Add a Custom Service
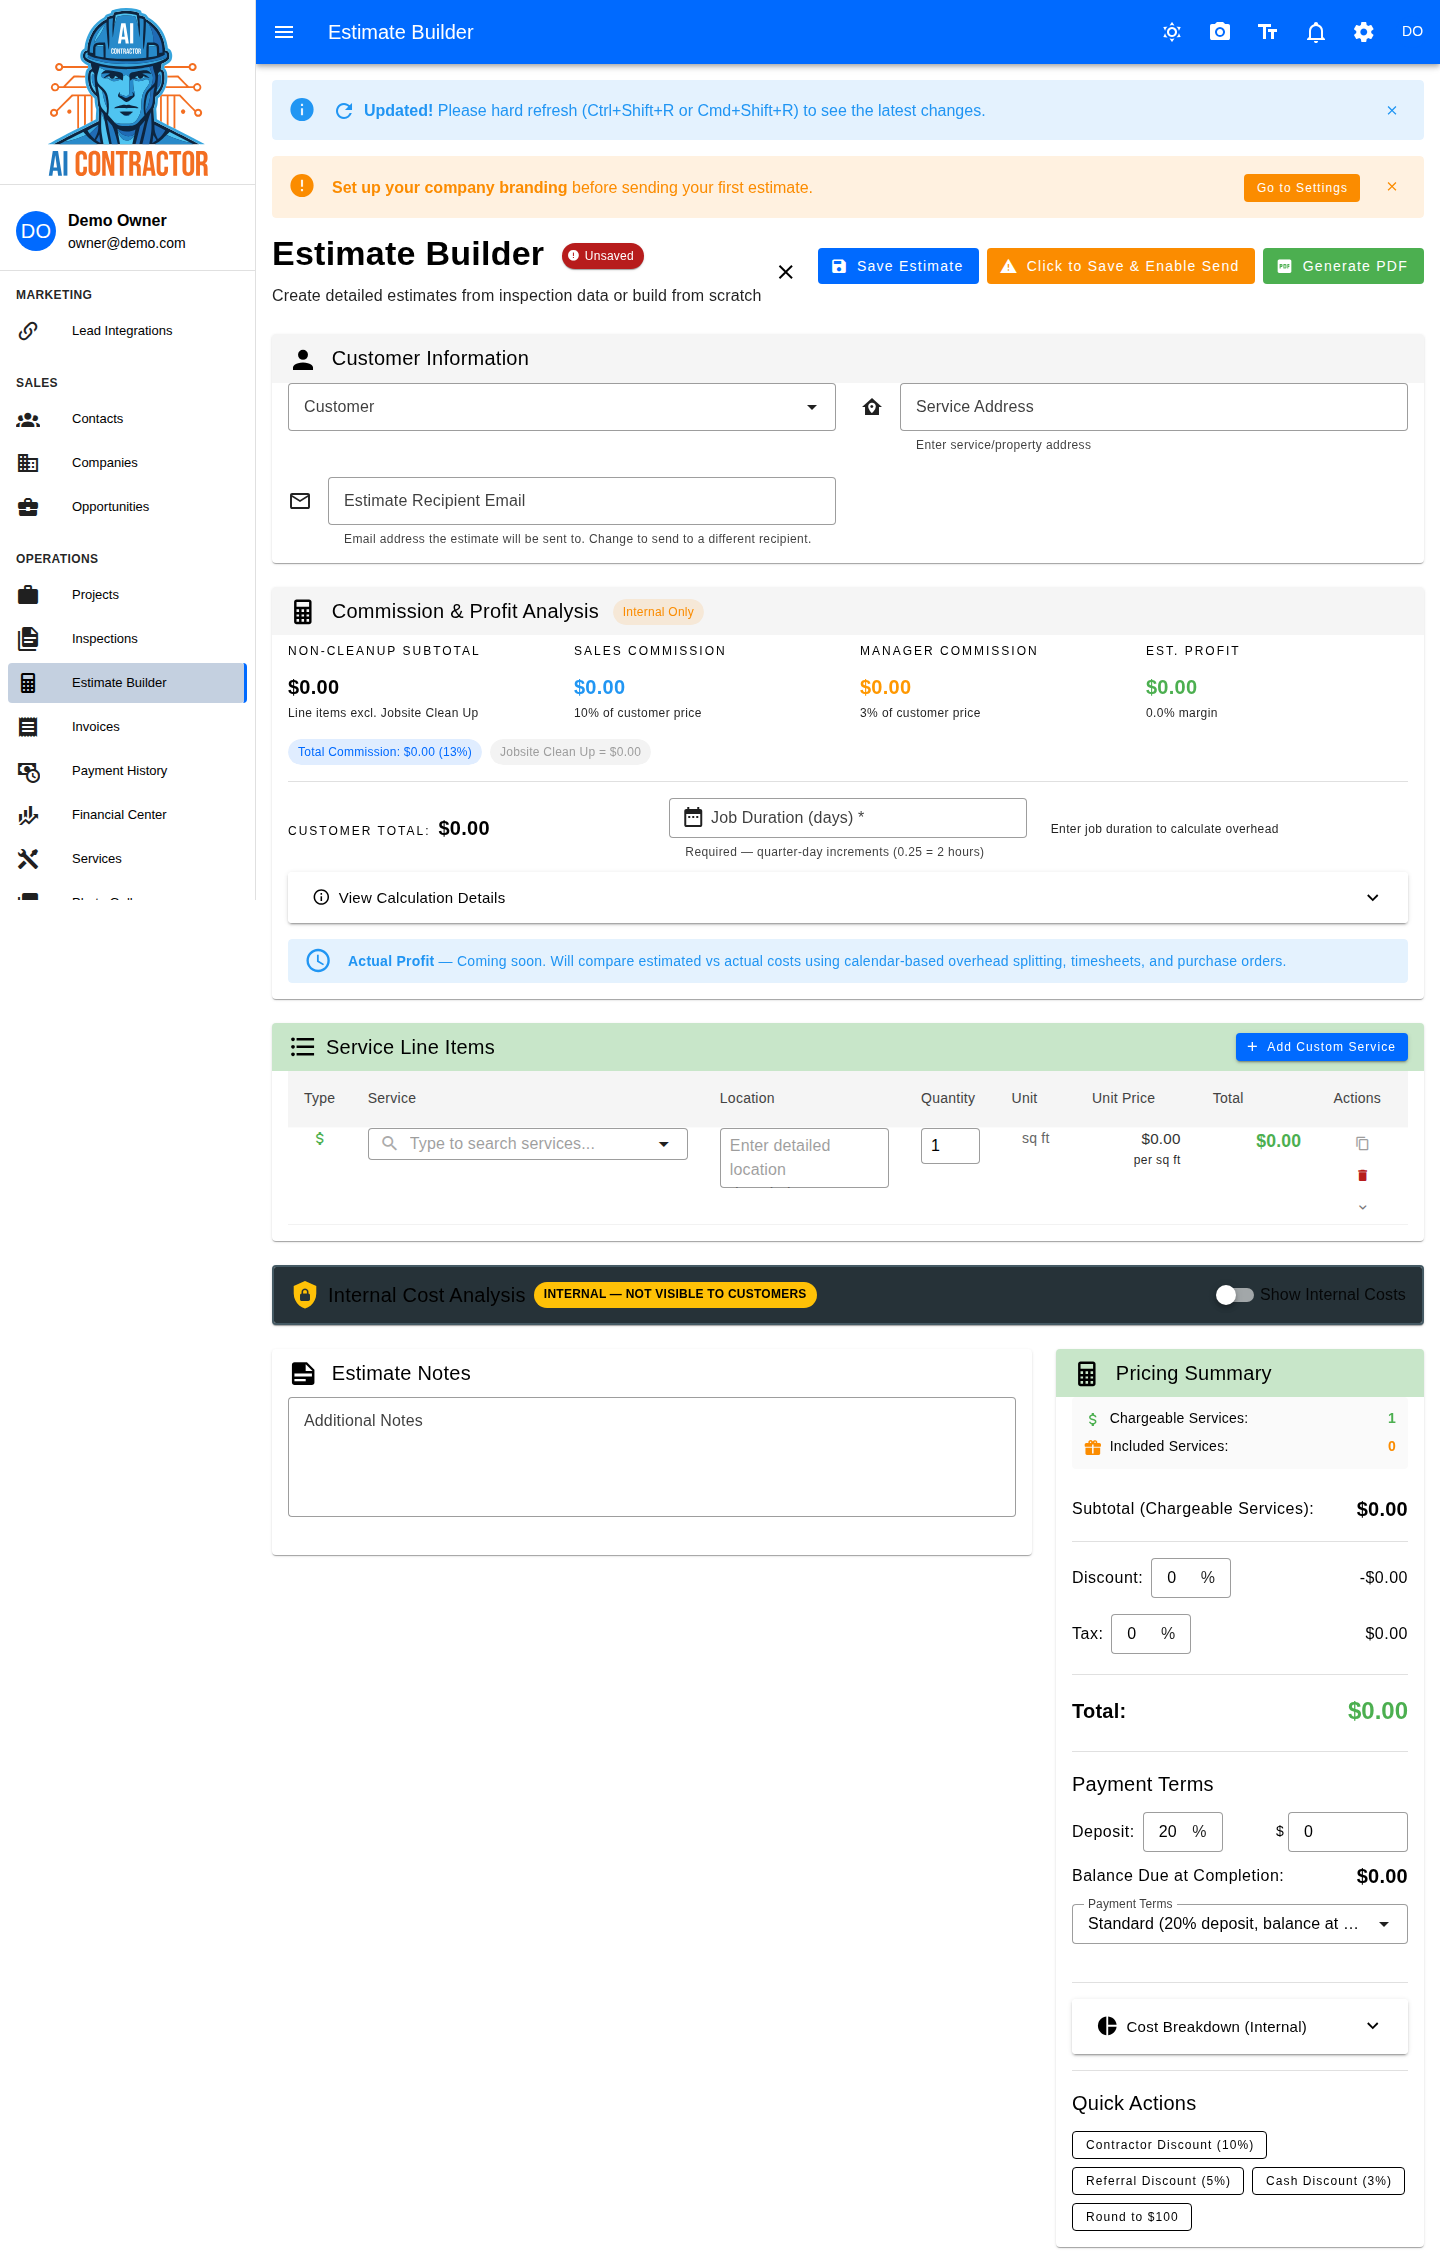Image resolution: width=1440 pixels, height=2263 pixels. (1321, 1047)
